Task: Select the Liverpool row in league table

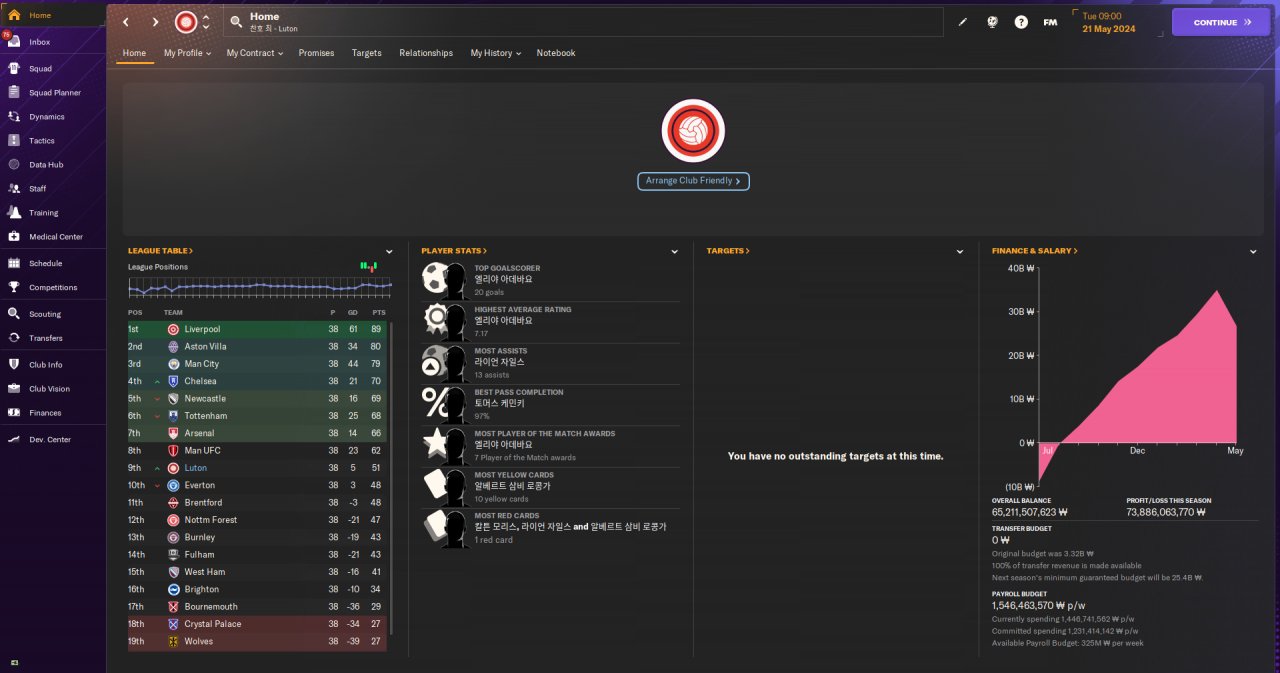Action: tap(257, 329)
